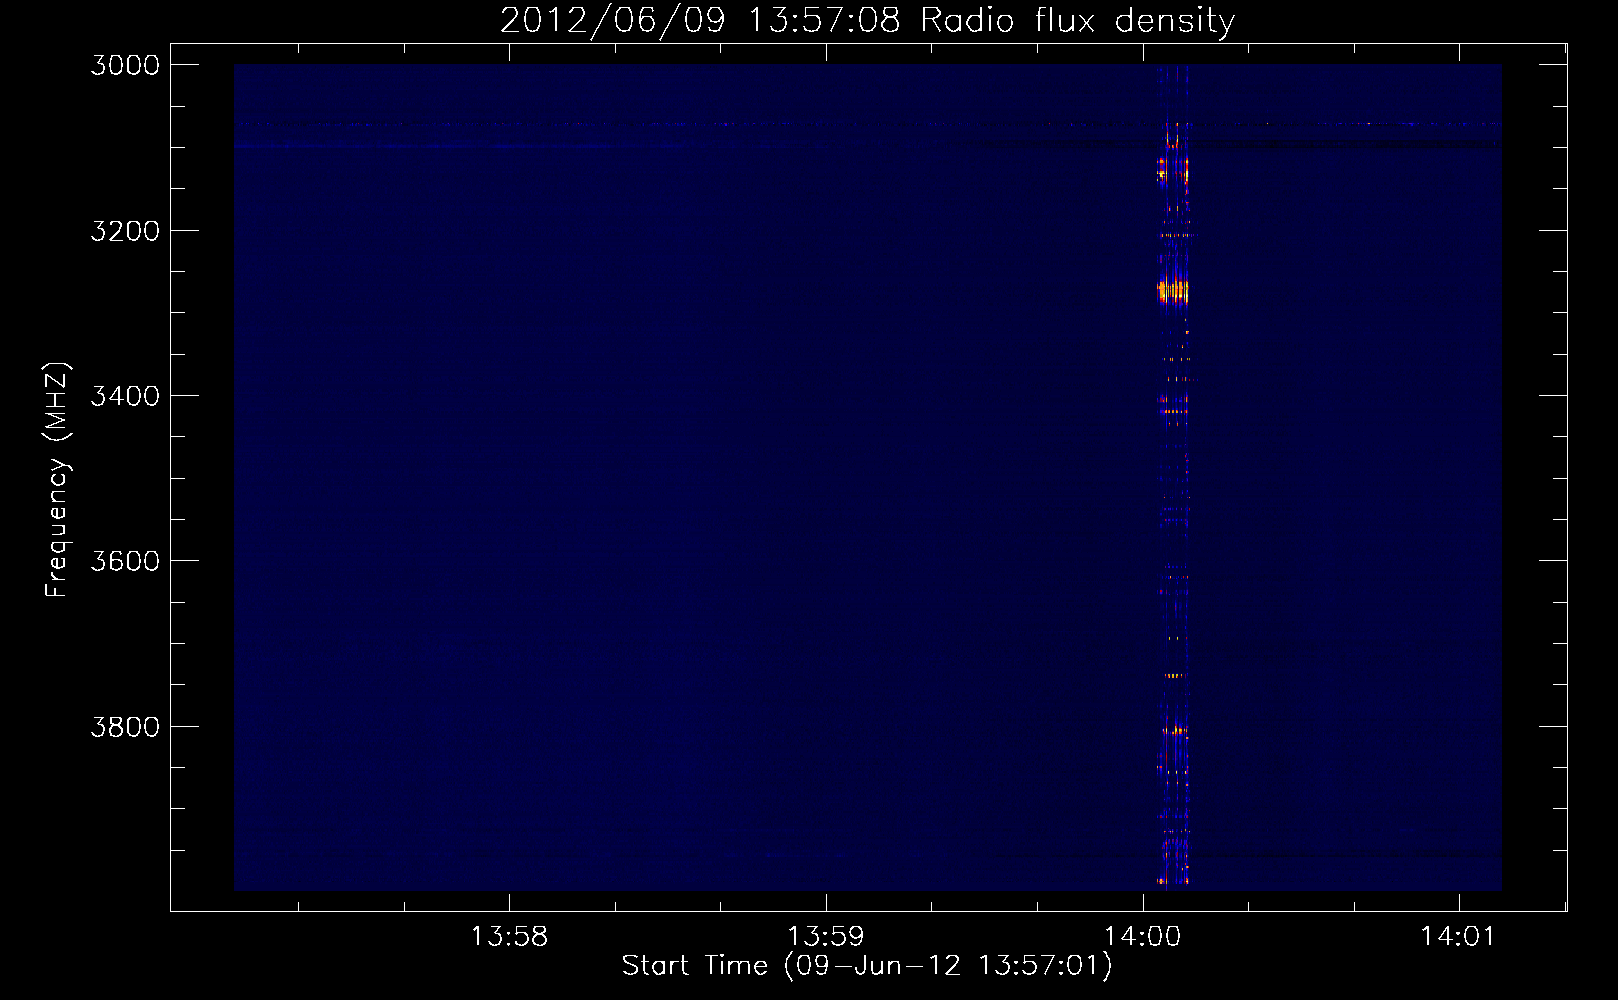Click the 13:58 time tick label
This screenshot has width=1618, height=1000.
(x=509, y=937)
